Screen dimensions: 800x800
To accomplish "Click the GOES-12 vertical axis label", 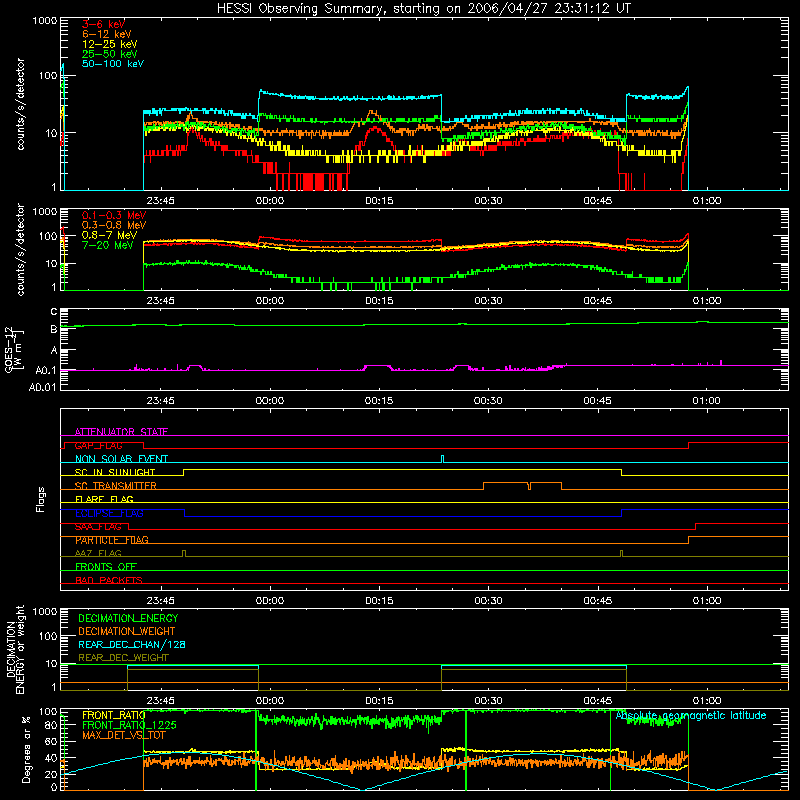I will (x=13, y=350).
